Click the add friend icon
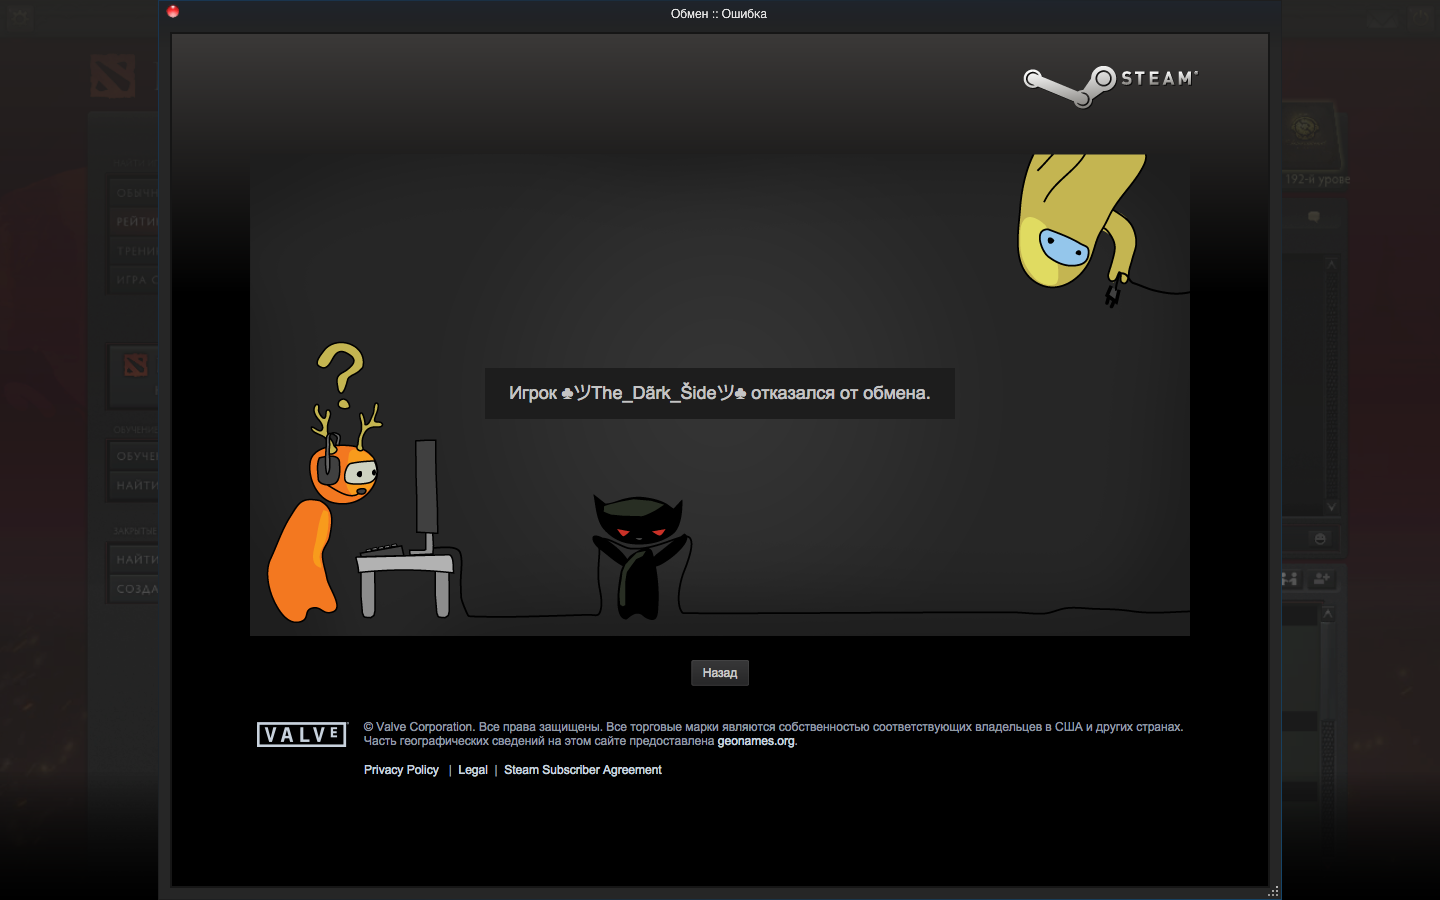The height and width of the screenshot is (900, 1440). pos(1322,579)
